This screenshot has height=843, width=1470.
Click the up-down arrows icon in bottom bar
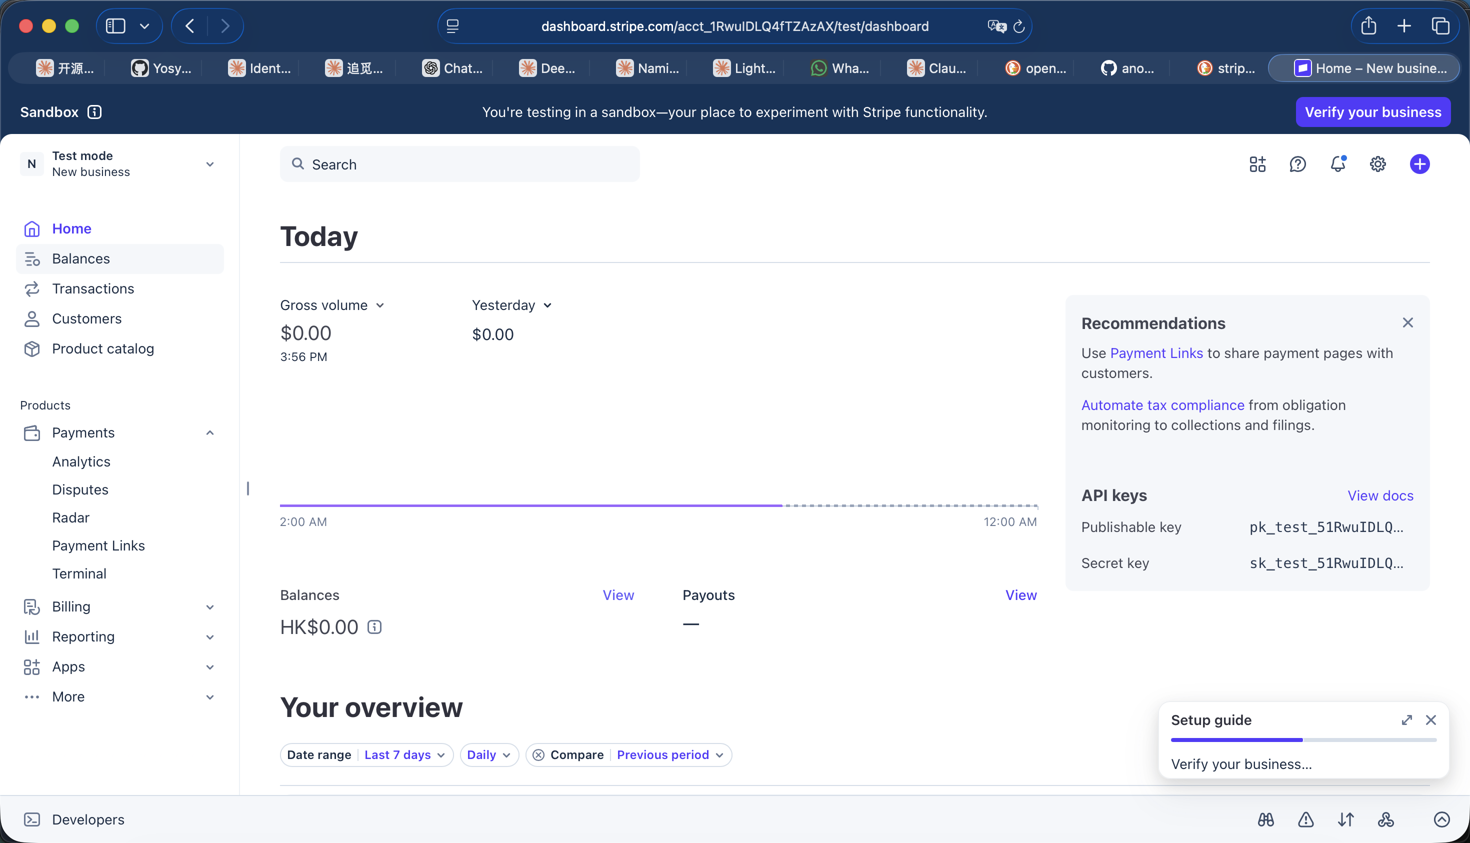(x=1346, y=820)
